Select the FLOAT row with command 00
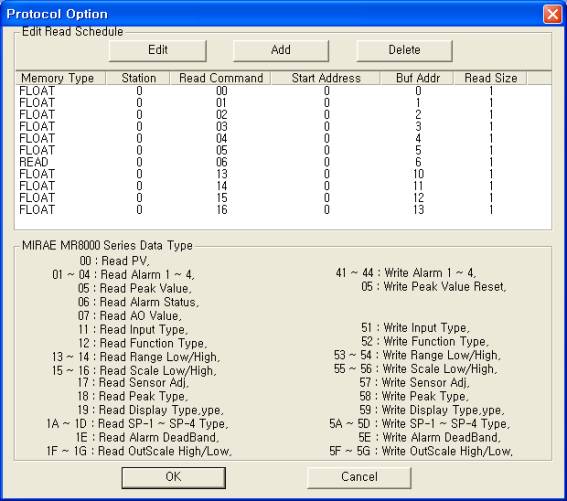 tap(284, 91)
